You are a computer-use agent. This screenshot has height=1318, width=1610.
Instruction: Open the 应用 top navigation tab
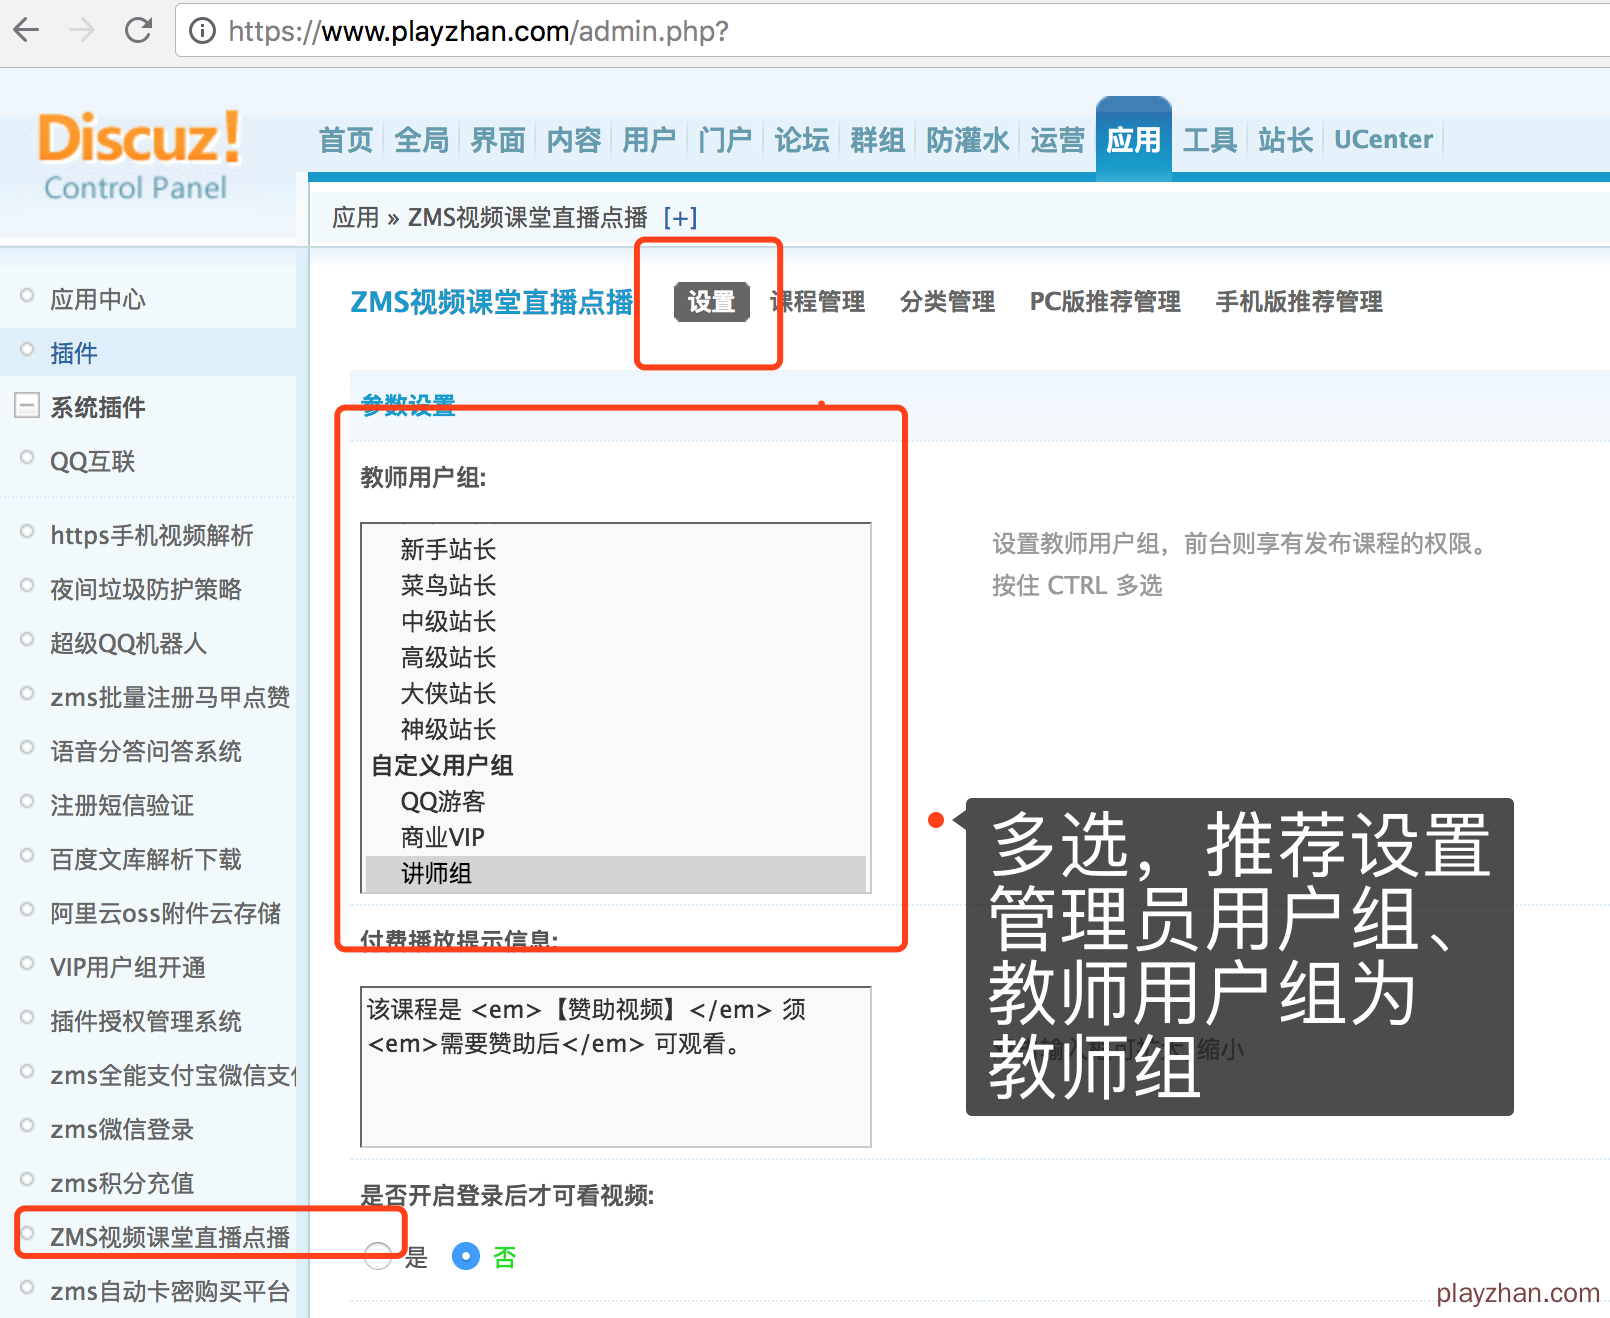1133,140
